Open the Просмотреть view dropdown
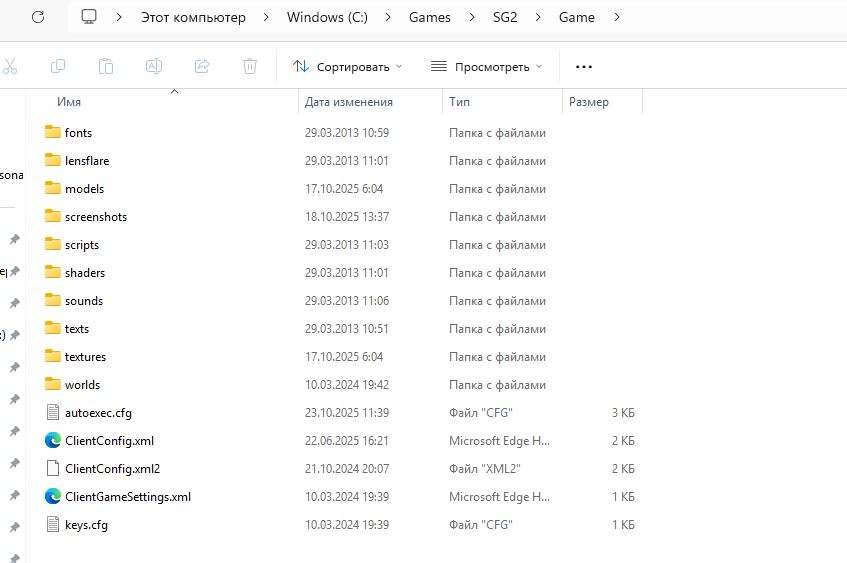847x563 pixels. point(486,66)
